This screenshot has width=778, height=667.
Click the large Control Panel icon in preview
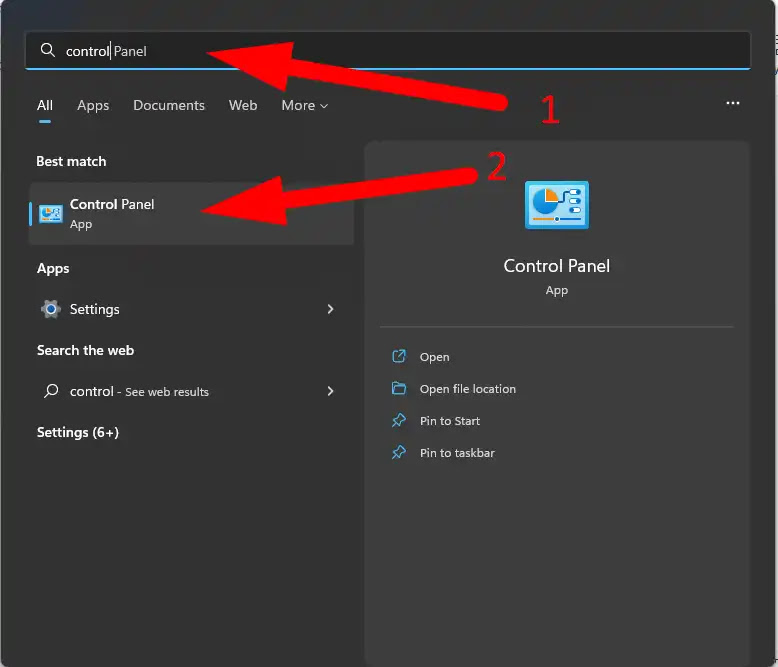click(557, 205)
